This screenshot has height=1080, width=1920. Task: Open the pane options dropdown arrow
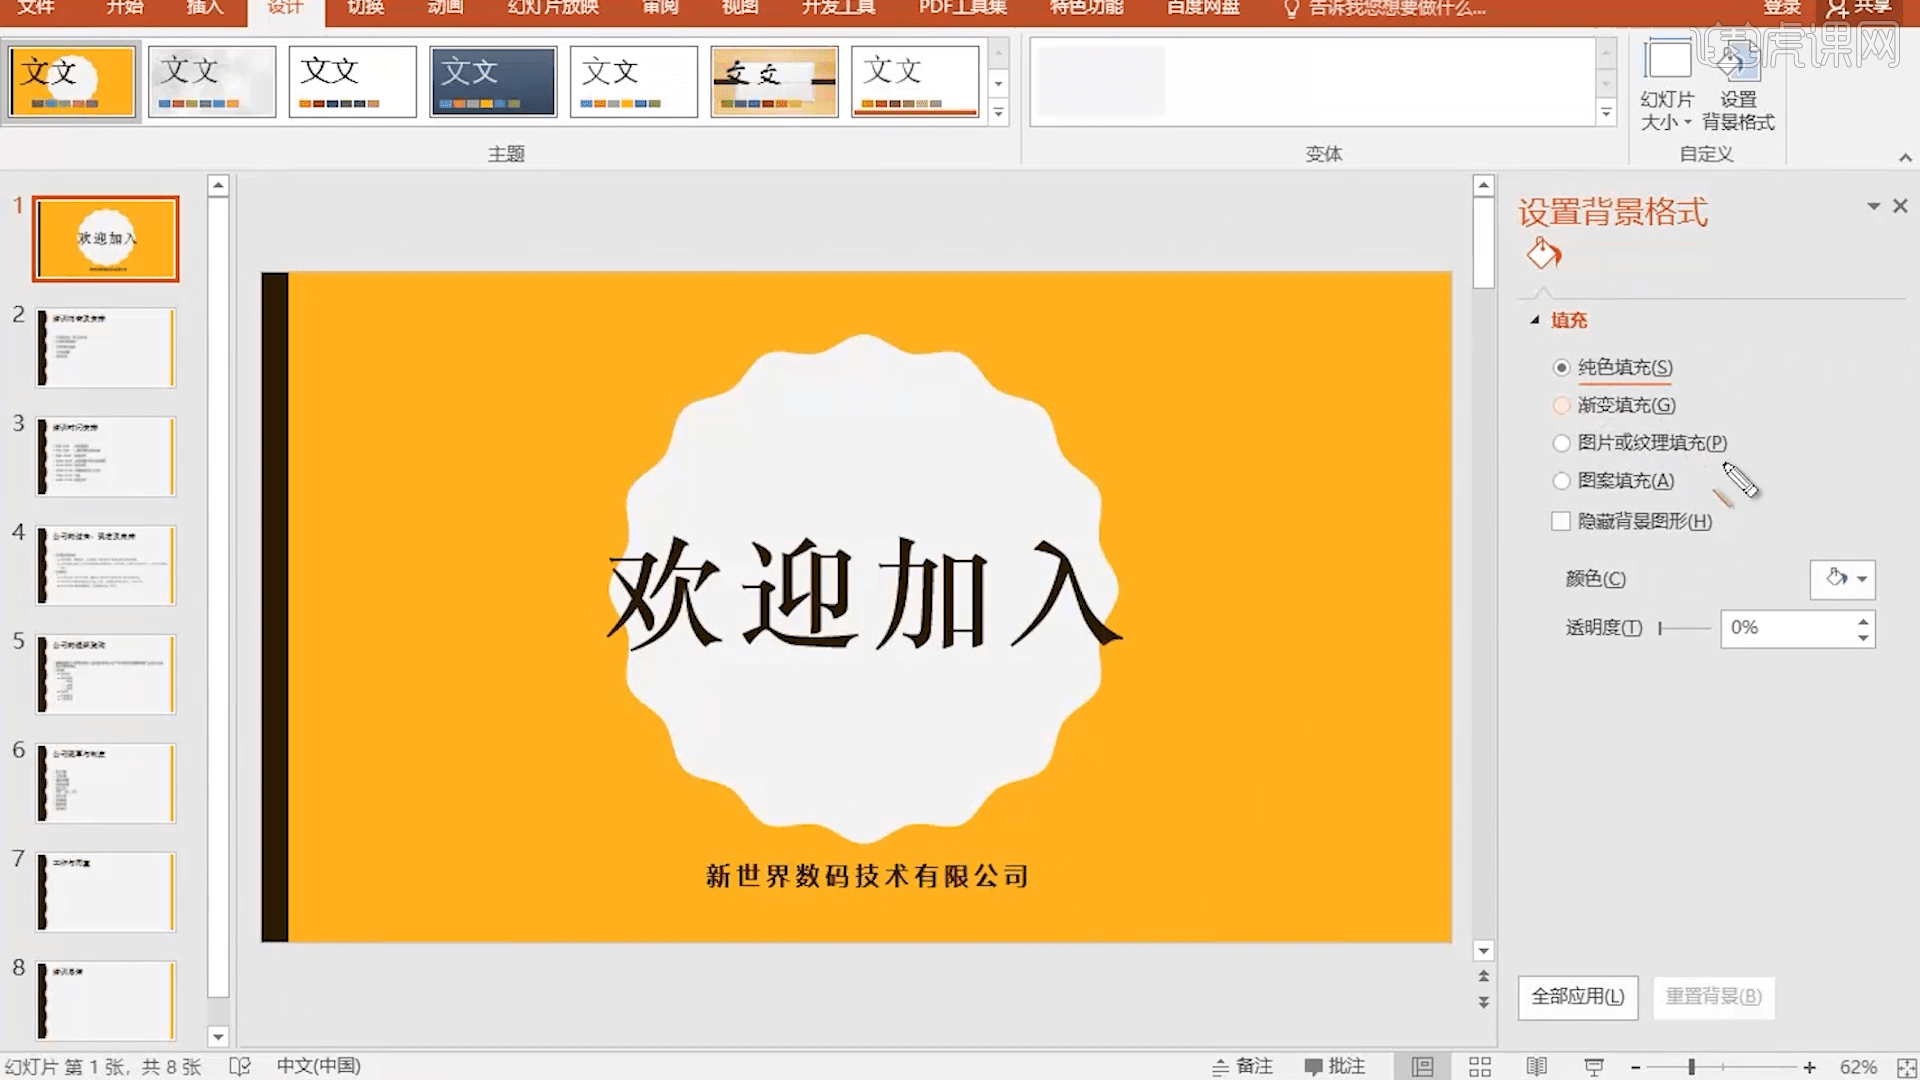pos(1873,206)
